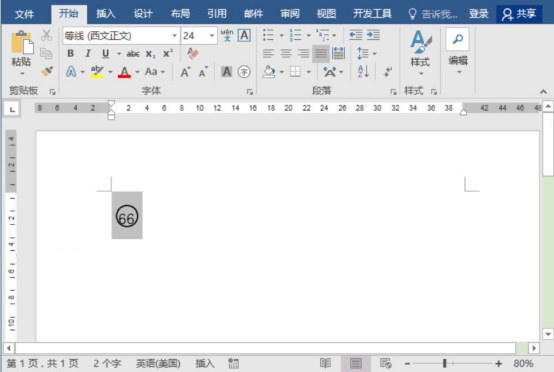Open the Phonetic Guide (wén) tool
Viewport: 554px width, 372px height.
tap(227, 35)
